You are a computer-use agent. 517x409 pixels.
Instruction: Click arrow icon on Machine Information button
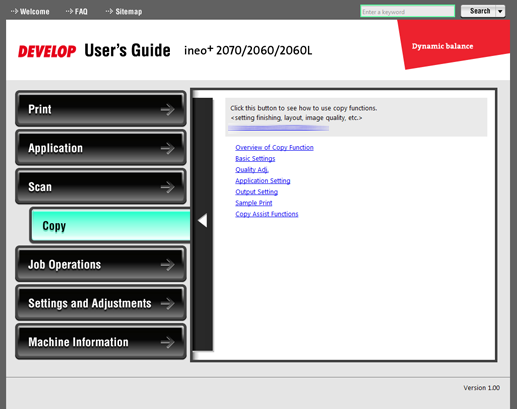click(167, 342)
